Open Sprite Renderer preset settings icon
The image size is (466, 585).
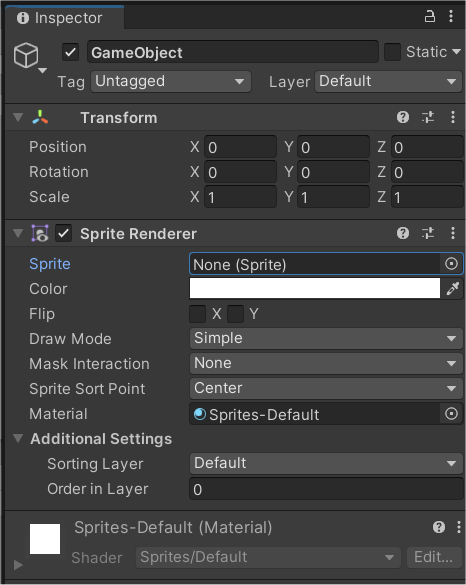coord(428,234)
